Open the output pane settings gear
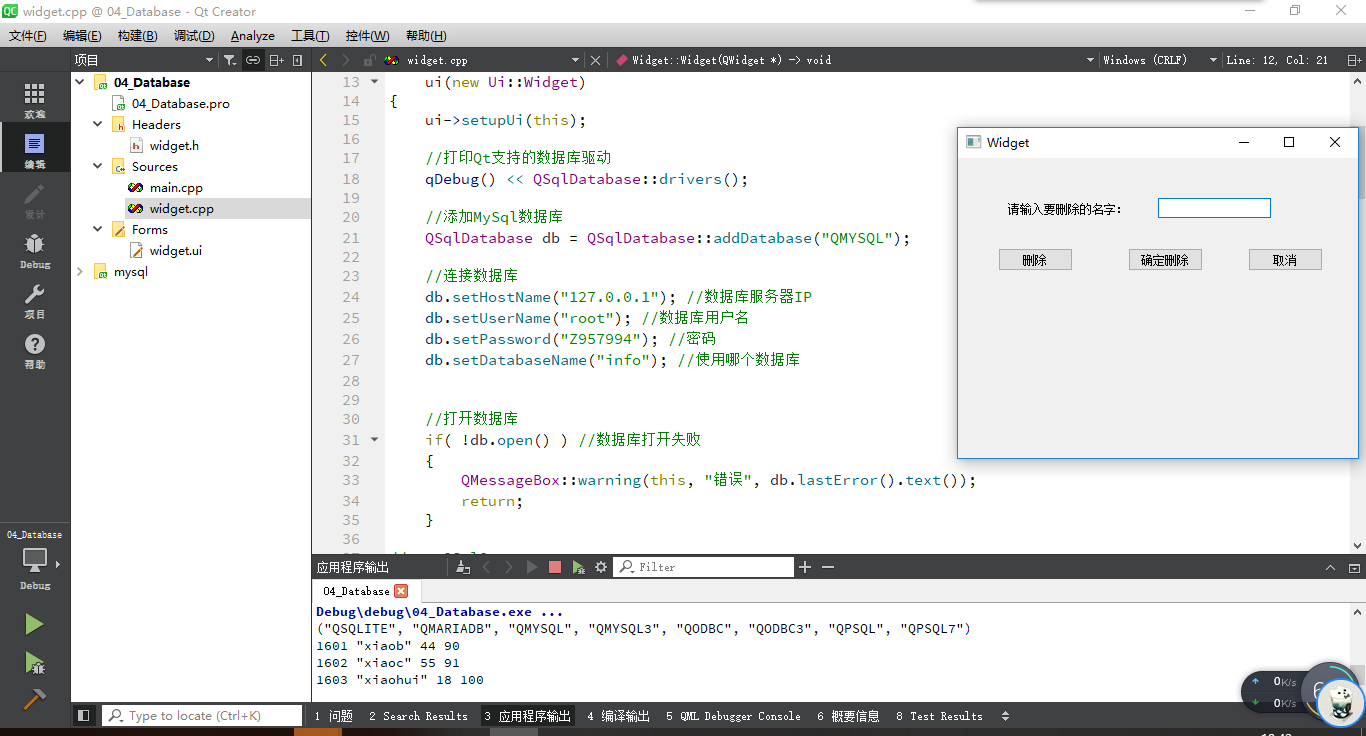Viewport: 1366px width, 736px height. (x=601, y=567)
